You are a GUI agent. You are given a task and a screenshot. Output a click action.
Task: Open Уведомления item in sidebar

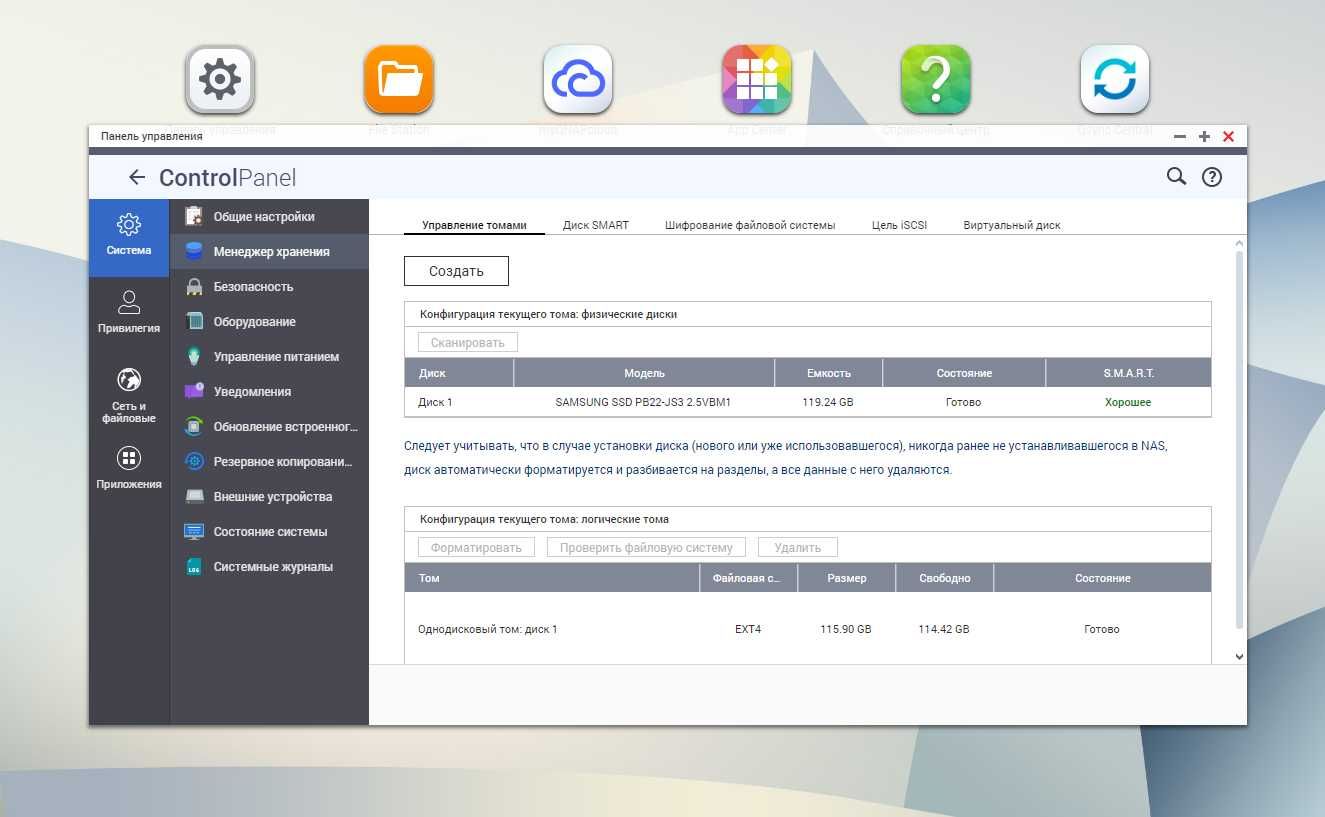[x=270, y=392]
